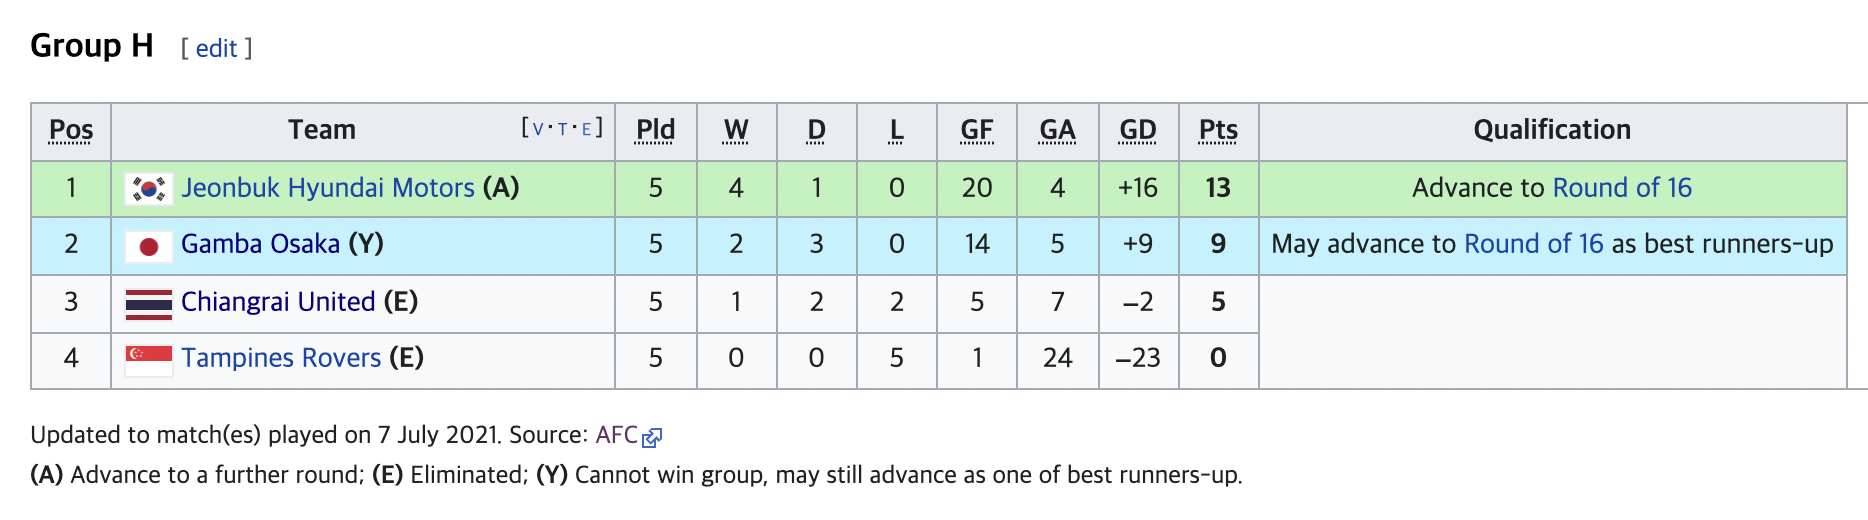Open the edit link for Group H
Image resolution: width=1868 pixels, height=520 pixels.
(x=216, y=48)
